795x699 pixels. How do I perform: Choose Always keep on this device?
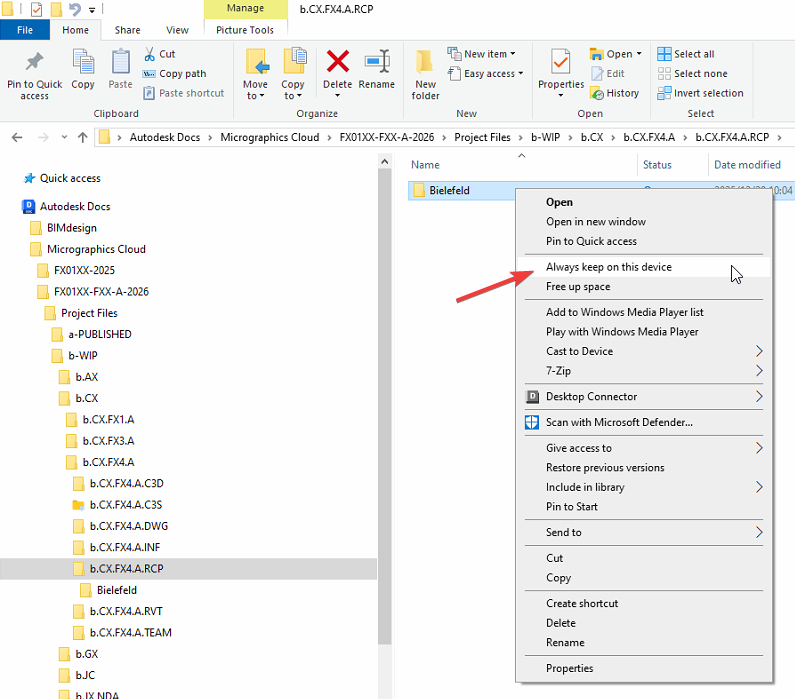[x=643, y=267]
